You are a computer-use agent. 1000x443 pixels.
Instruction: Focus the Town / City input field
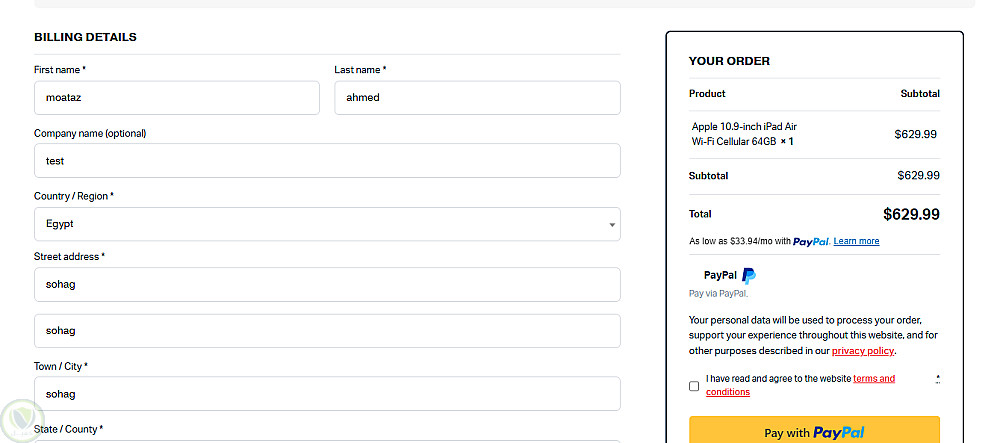pos(327,393)
